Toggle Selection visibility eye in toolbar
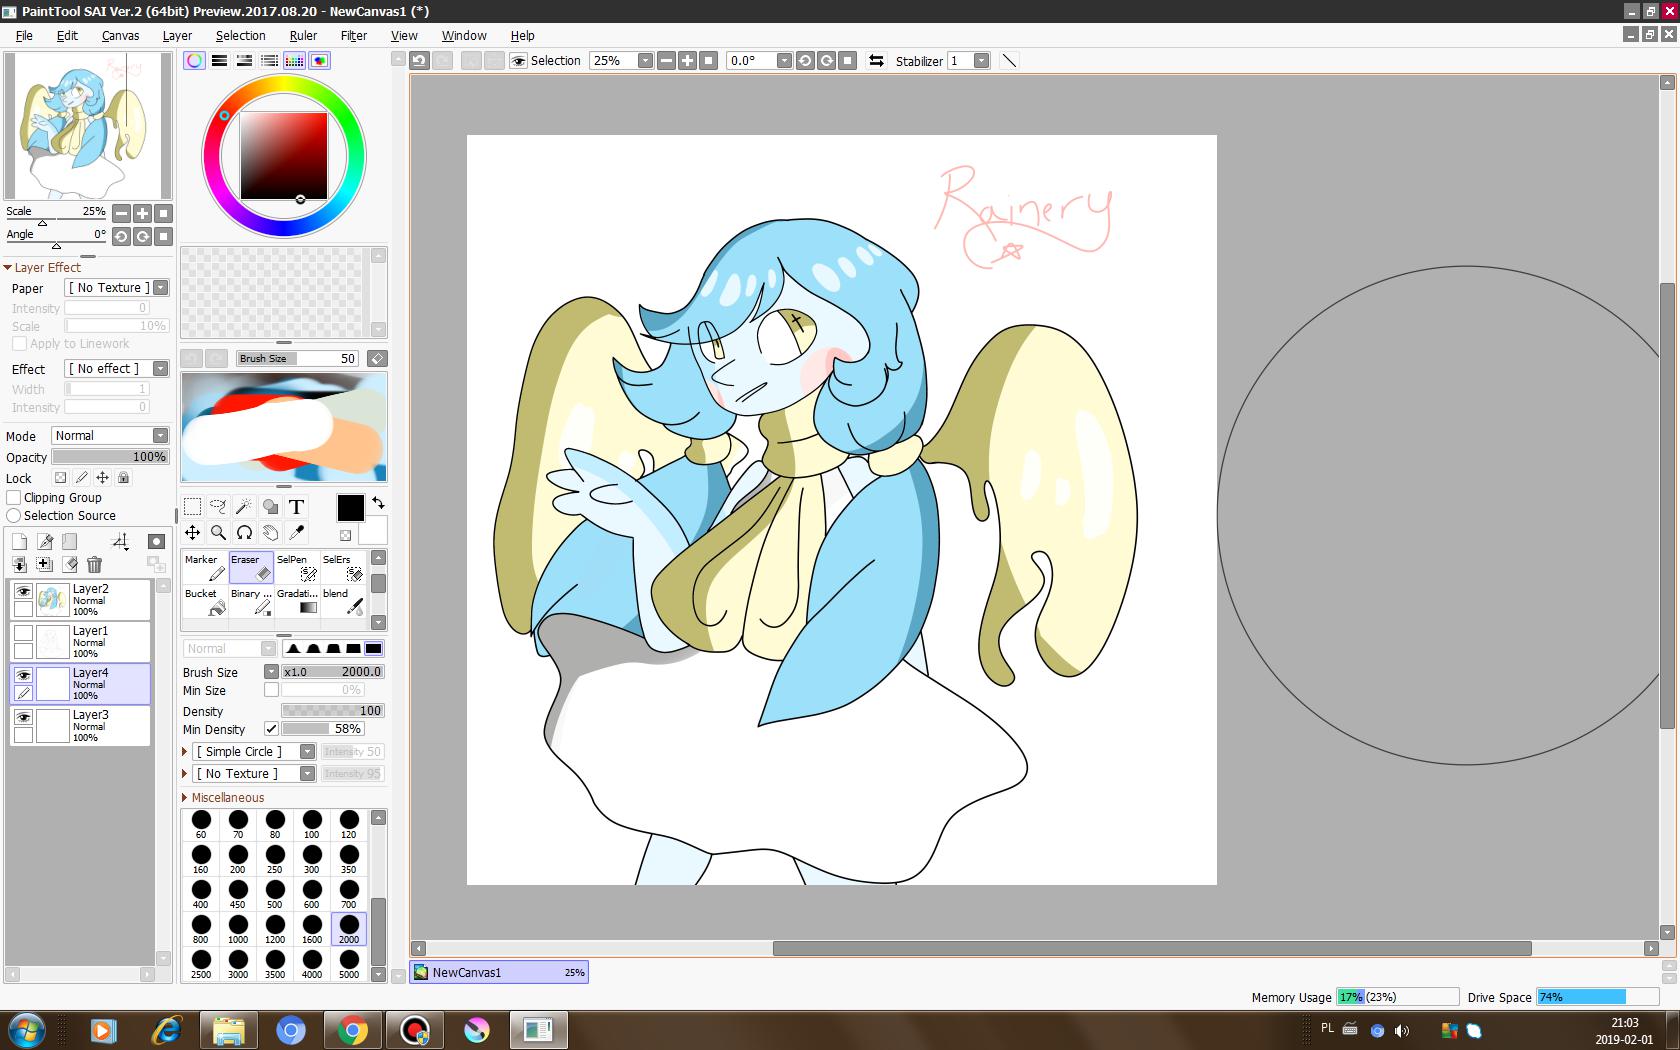Screen dimensions: 1680x1050 (518, 61)
